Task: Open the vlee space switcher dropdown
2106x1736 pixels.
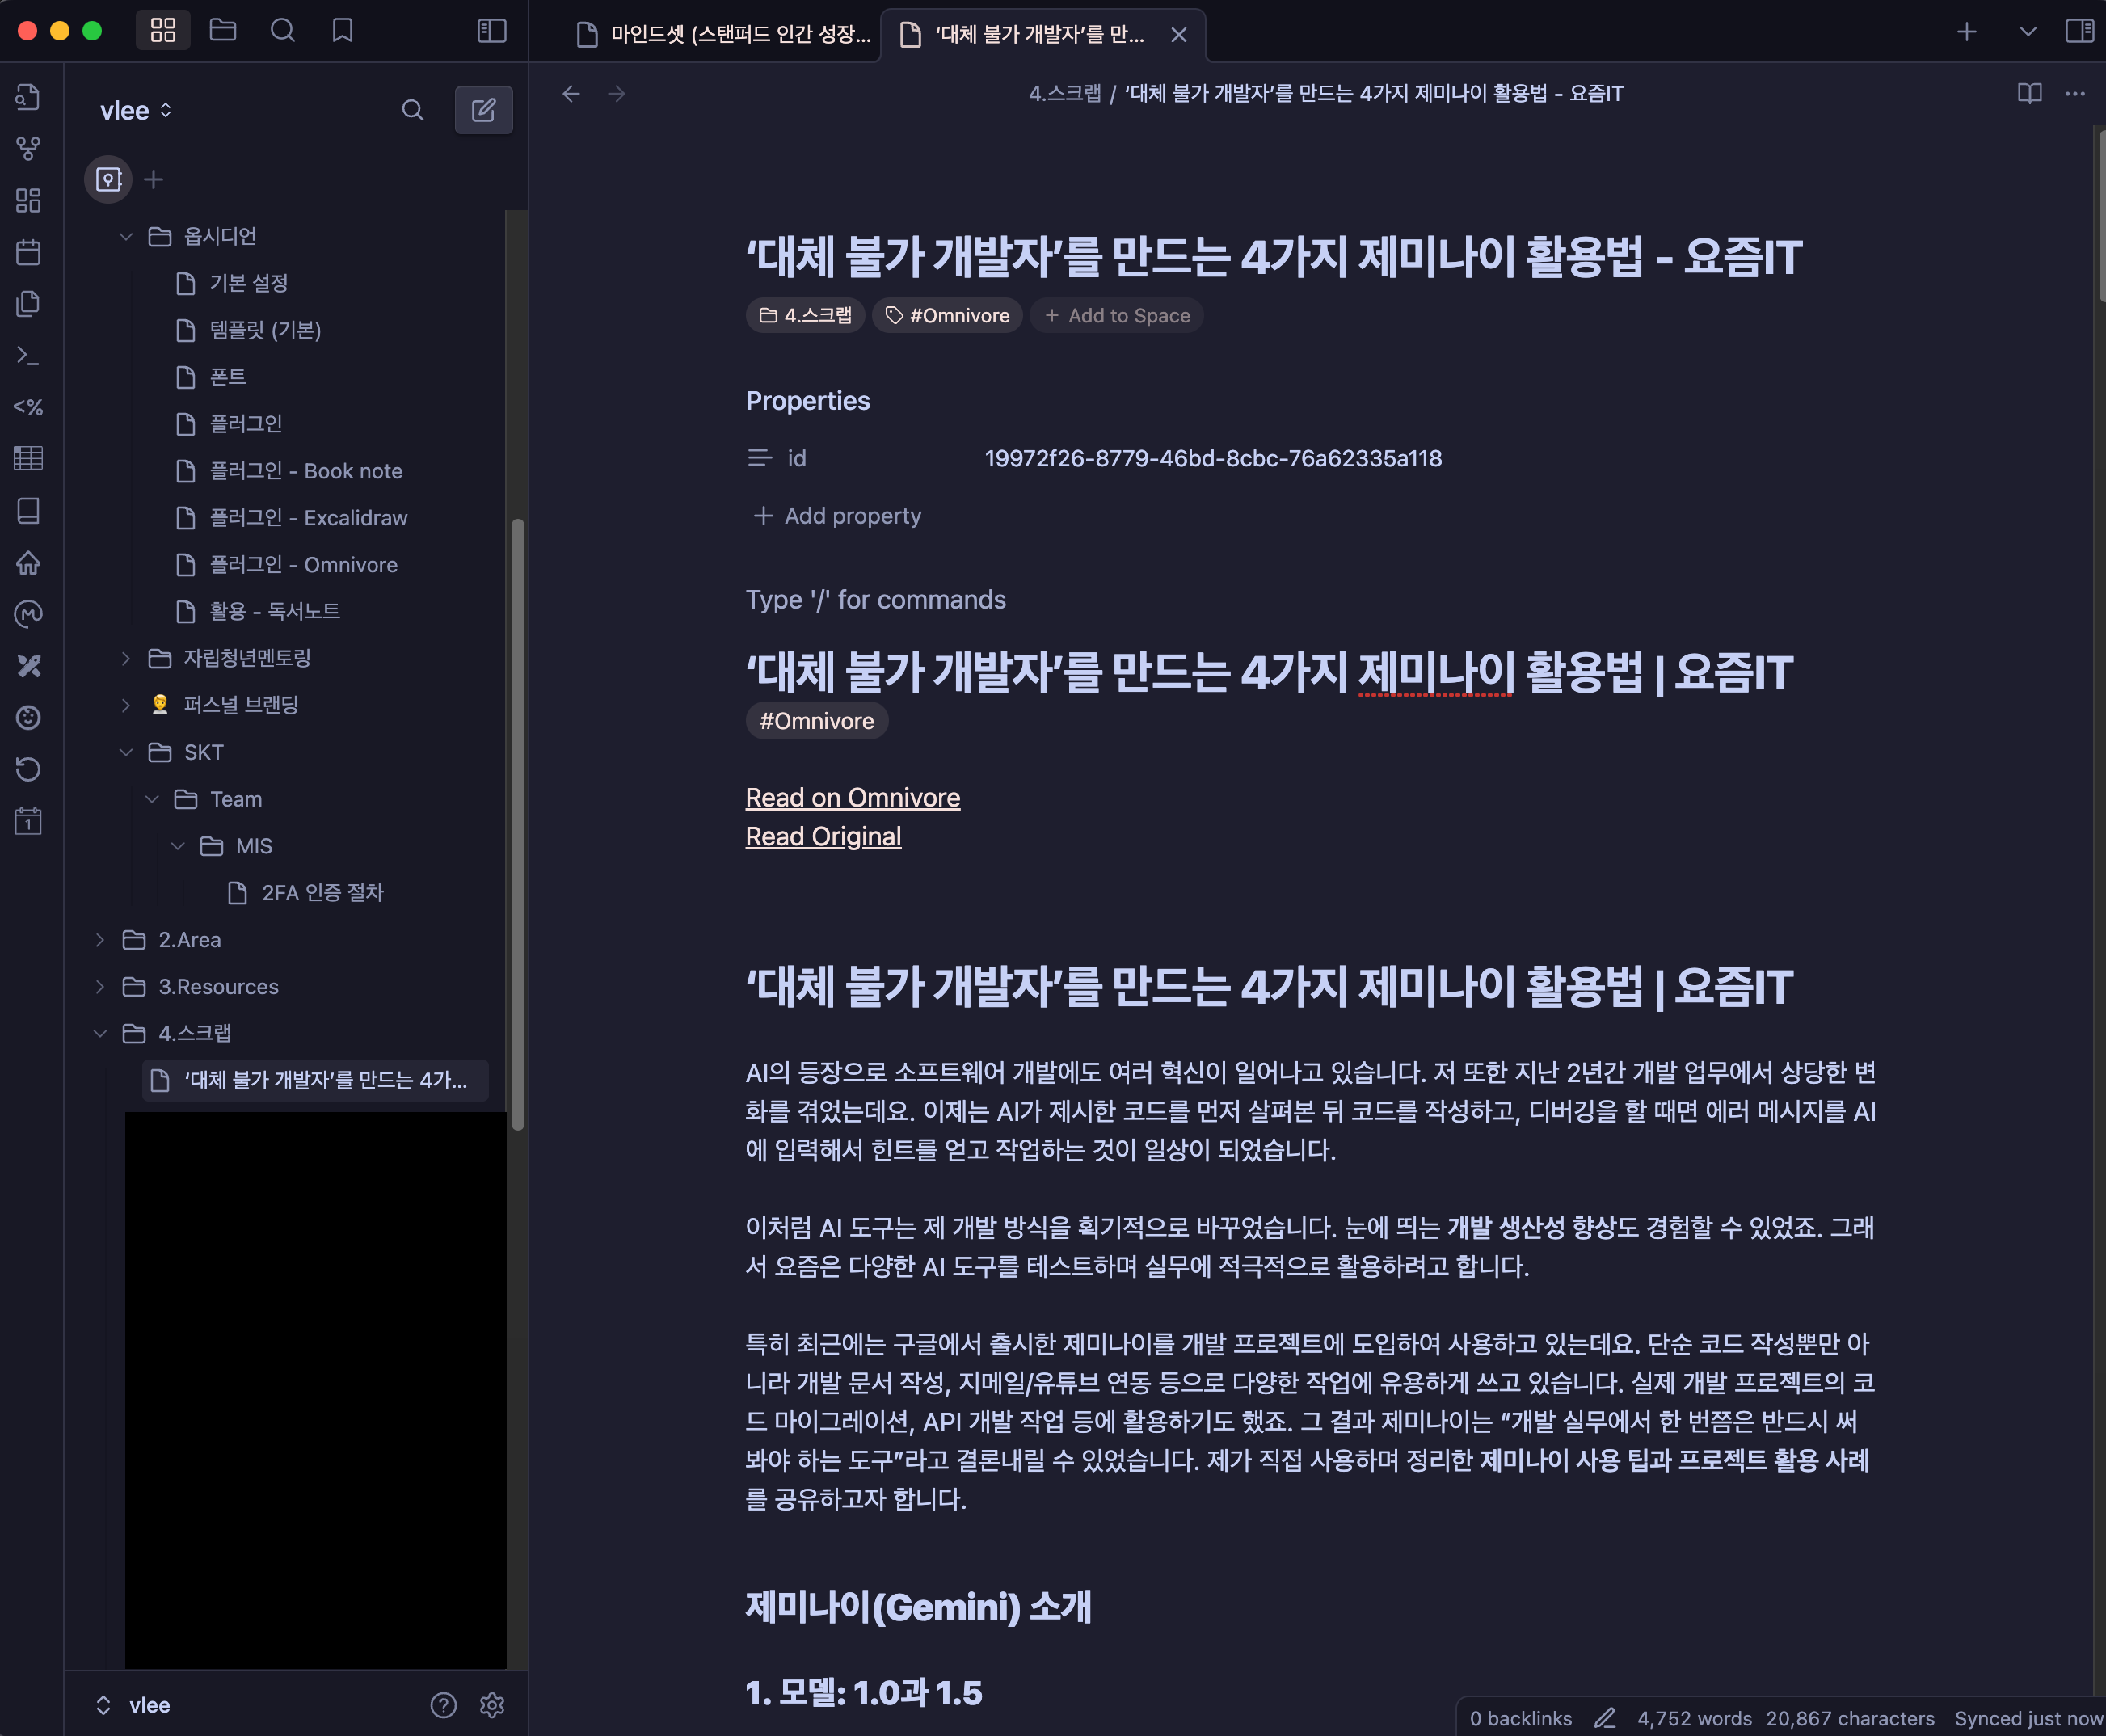Action: coord(136,110)
